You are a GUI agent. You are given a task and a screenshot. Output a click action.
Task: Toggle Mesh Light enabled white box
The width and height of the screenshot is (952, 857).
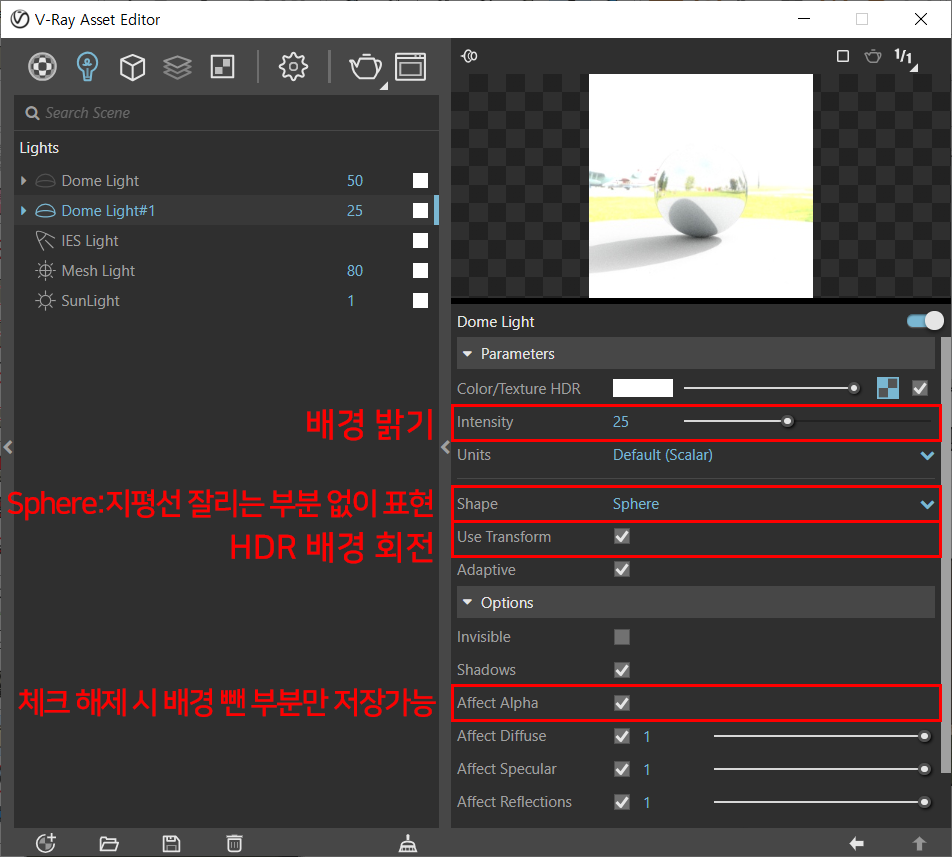pyautogui.click(x=420, y=271)
